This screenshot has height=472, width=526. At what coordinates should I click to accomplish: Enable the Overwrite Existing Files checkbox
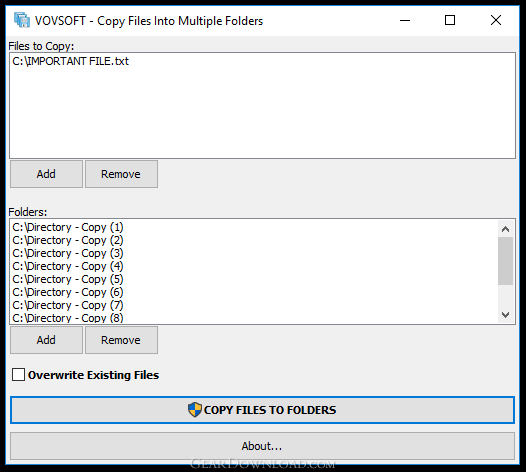18,375
